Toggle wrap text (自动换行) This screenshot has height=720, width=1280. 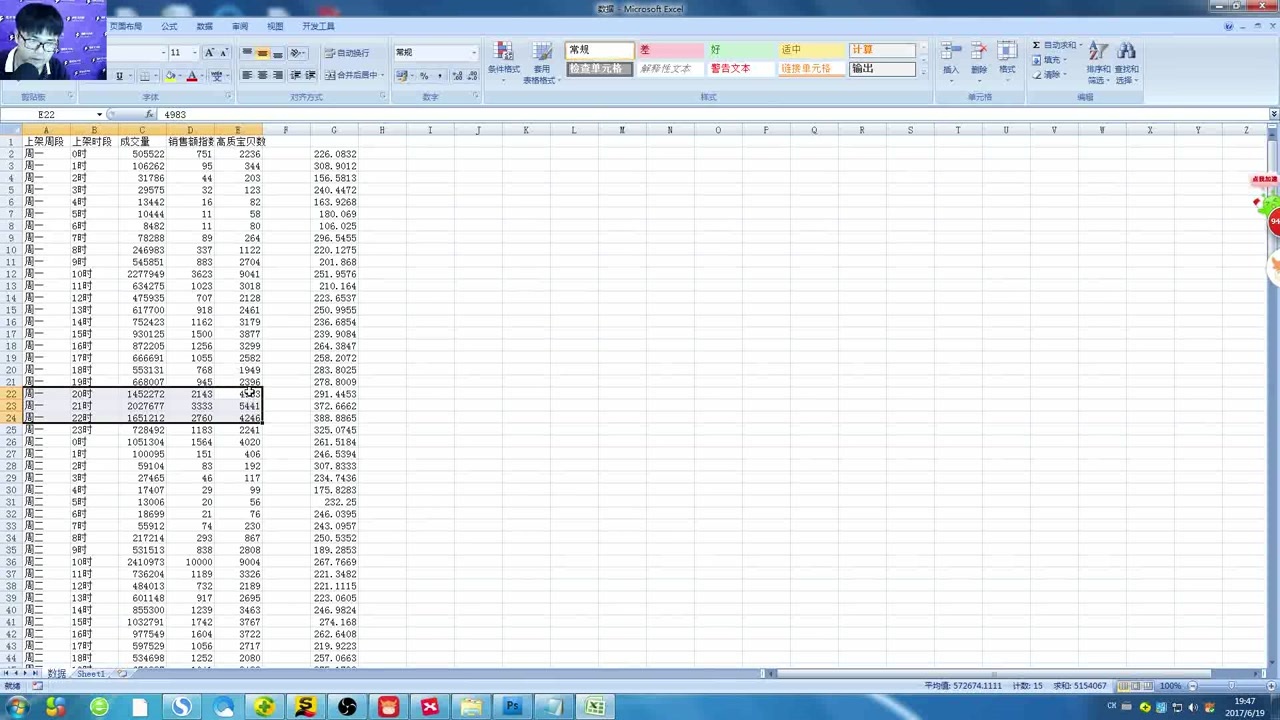[x=347, y=53]
